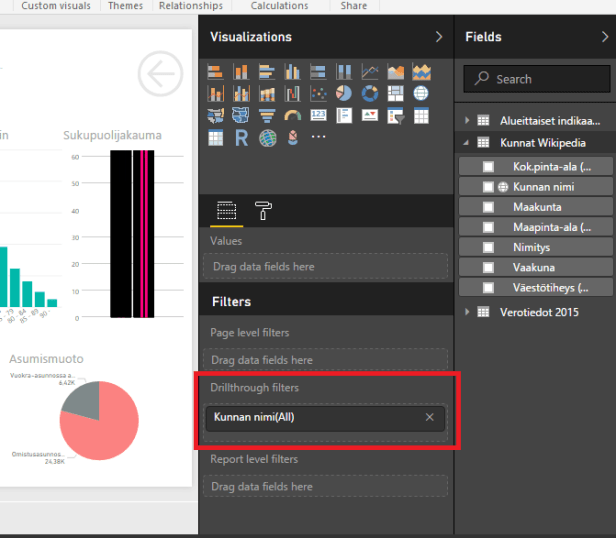Expand the Verotiedot 2015 table
The height and width of the screenshot is (538, 616).
467,312
